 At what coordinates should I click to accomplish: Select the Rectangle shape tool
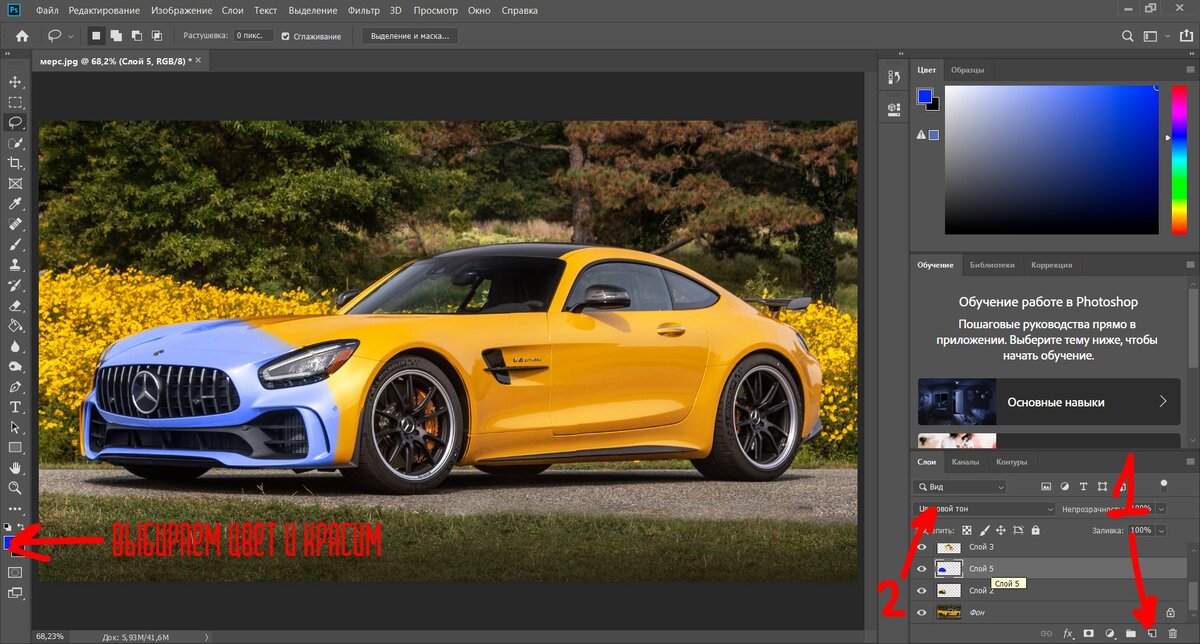click(x=15, y=447)
